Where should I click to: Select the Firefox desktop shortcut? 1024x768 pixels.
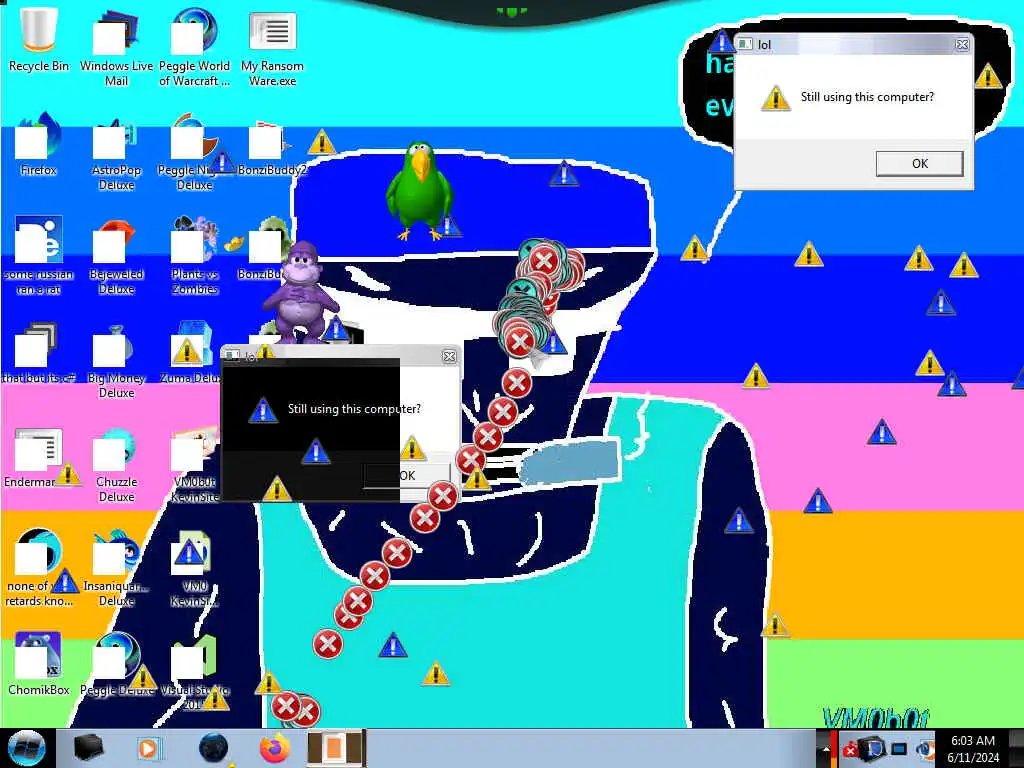pyautogui.click(x=38, y=145)
